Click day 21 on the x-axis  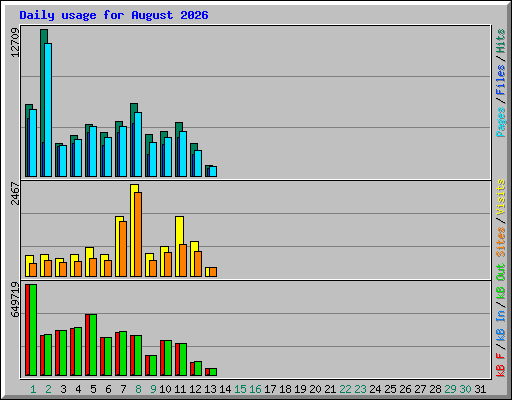coord(330,389)
